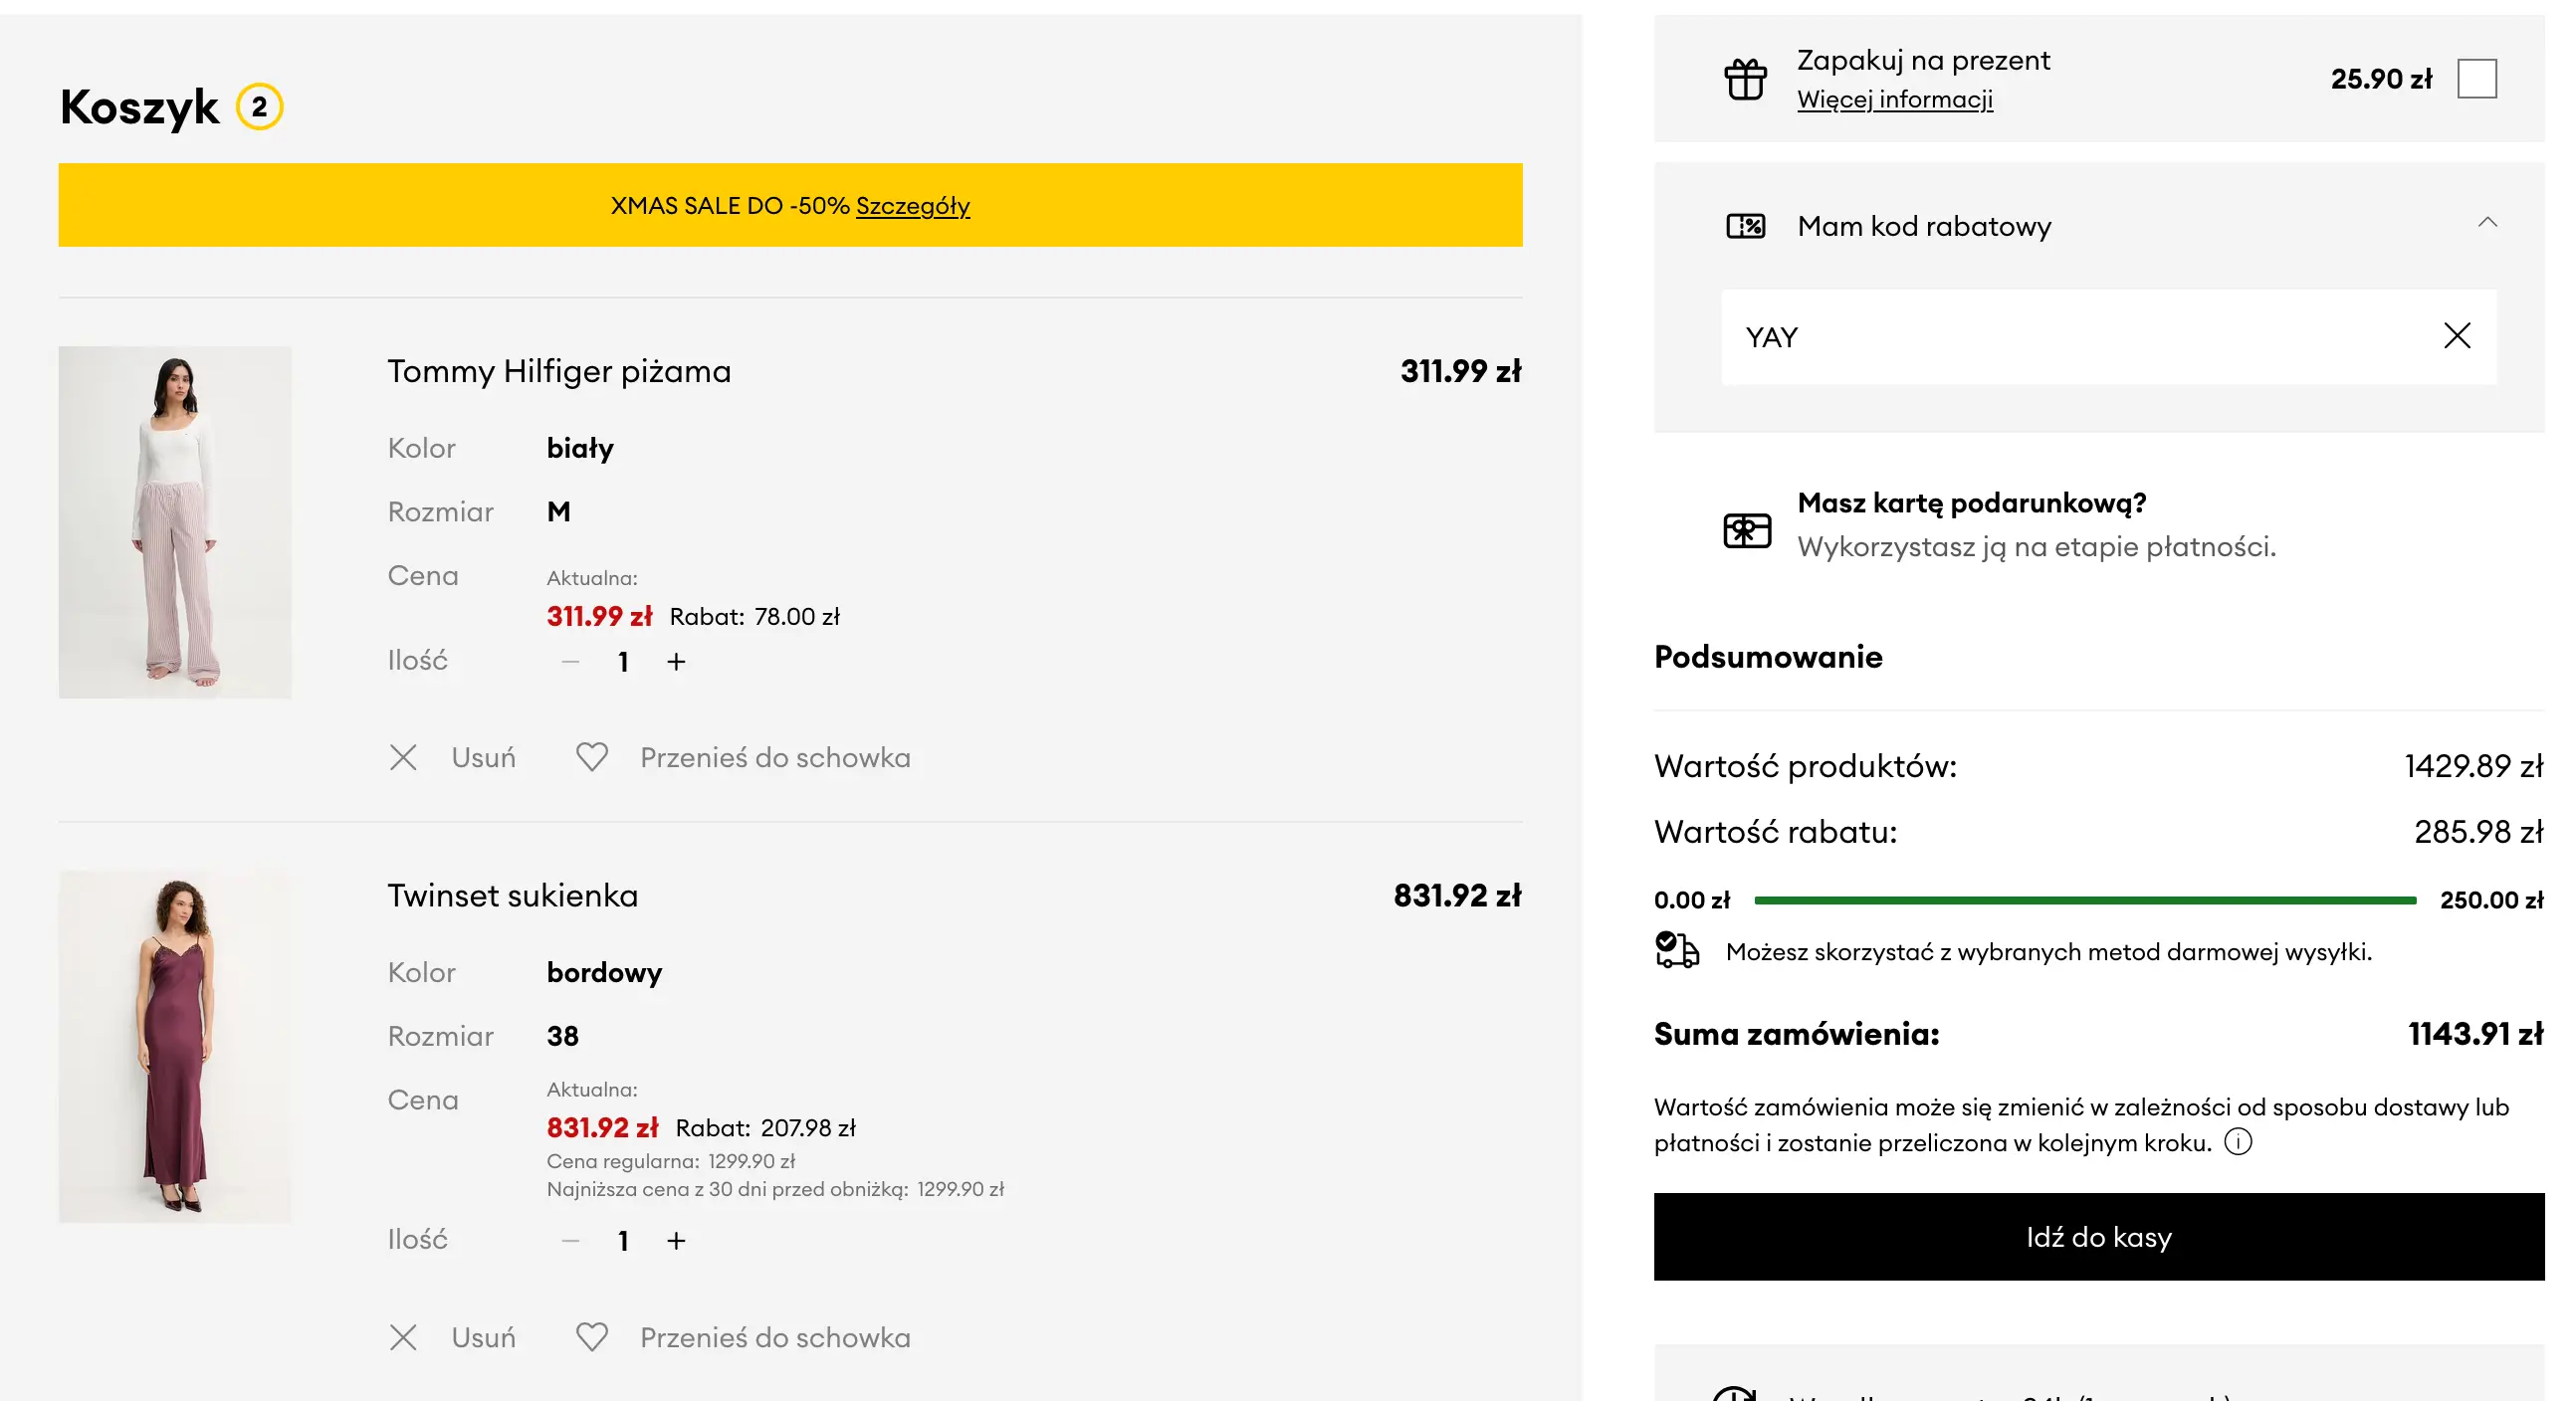The height and width of the screenshot is (1401, 2576).
Task: Collapse the Mam kod rabatowy section
Action: click(2487, 223)
